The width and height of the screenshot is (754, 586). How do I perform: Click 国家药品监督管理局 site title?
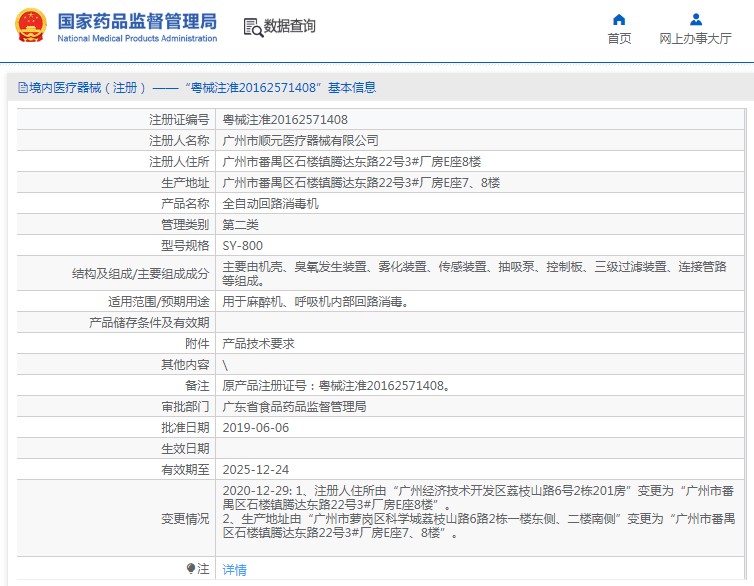tap(137, 21)
